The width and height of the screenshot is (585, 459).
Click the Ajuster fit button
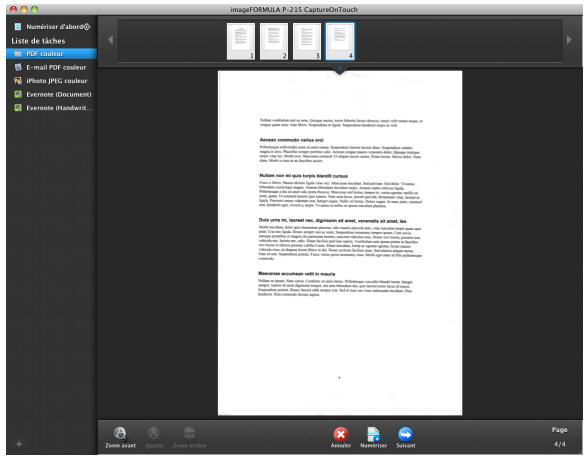coord(154,437)
